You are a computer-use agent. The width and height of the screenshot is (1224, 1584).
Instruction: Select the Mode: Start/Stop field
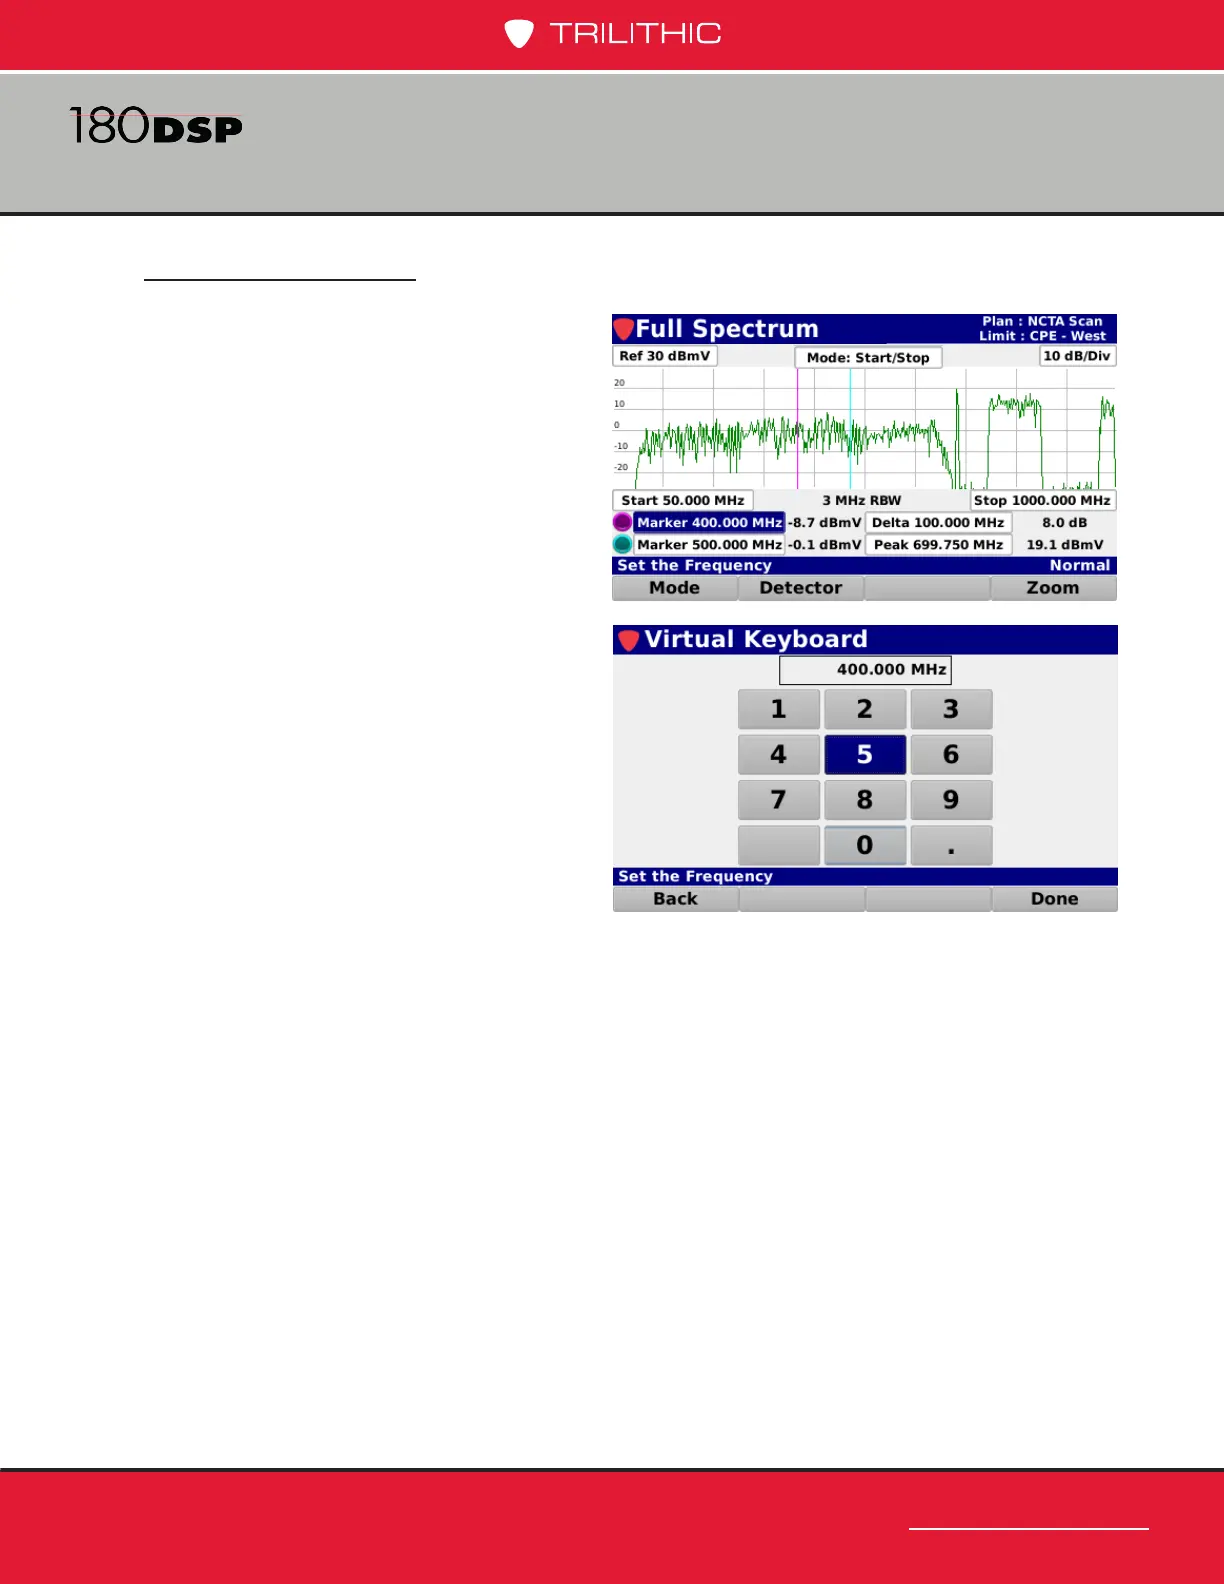click(x=868, y=358)
